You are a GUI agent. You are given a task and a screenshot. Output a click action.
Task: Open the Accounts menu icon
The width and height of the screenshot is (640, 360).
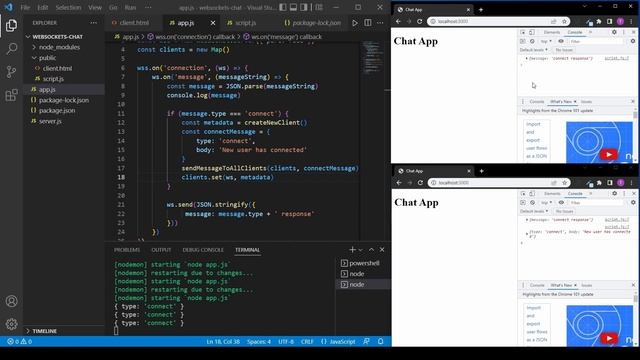point(11,301)
